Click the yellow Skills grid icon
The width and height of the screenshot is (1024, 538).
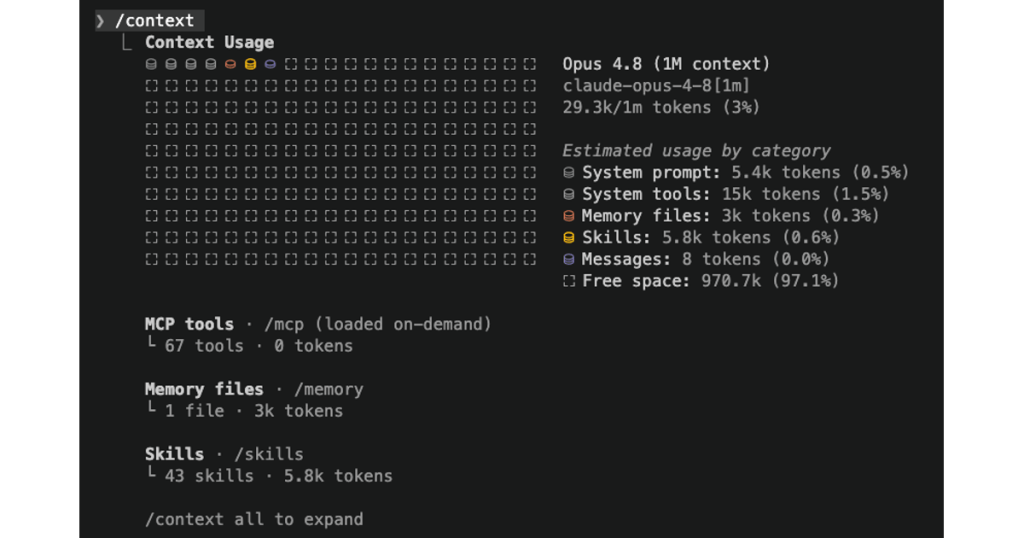[250, 64]
